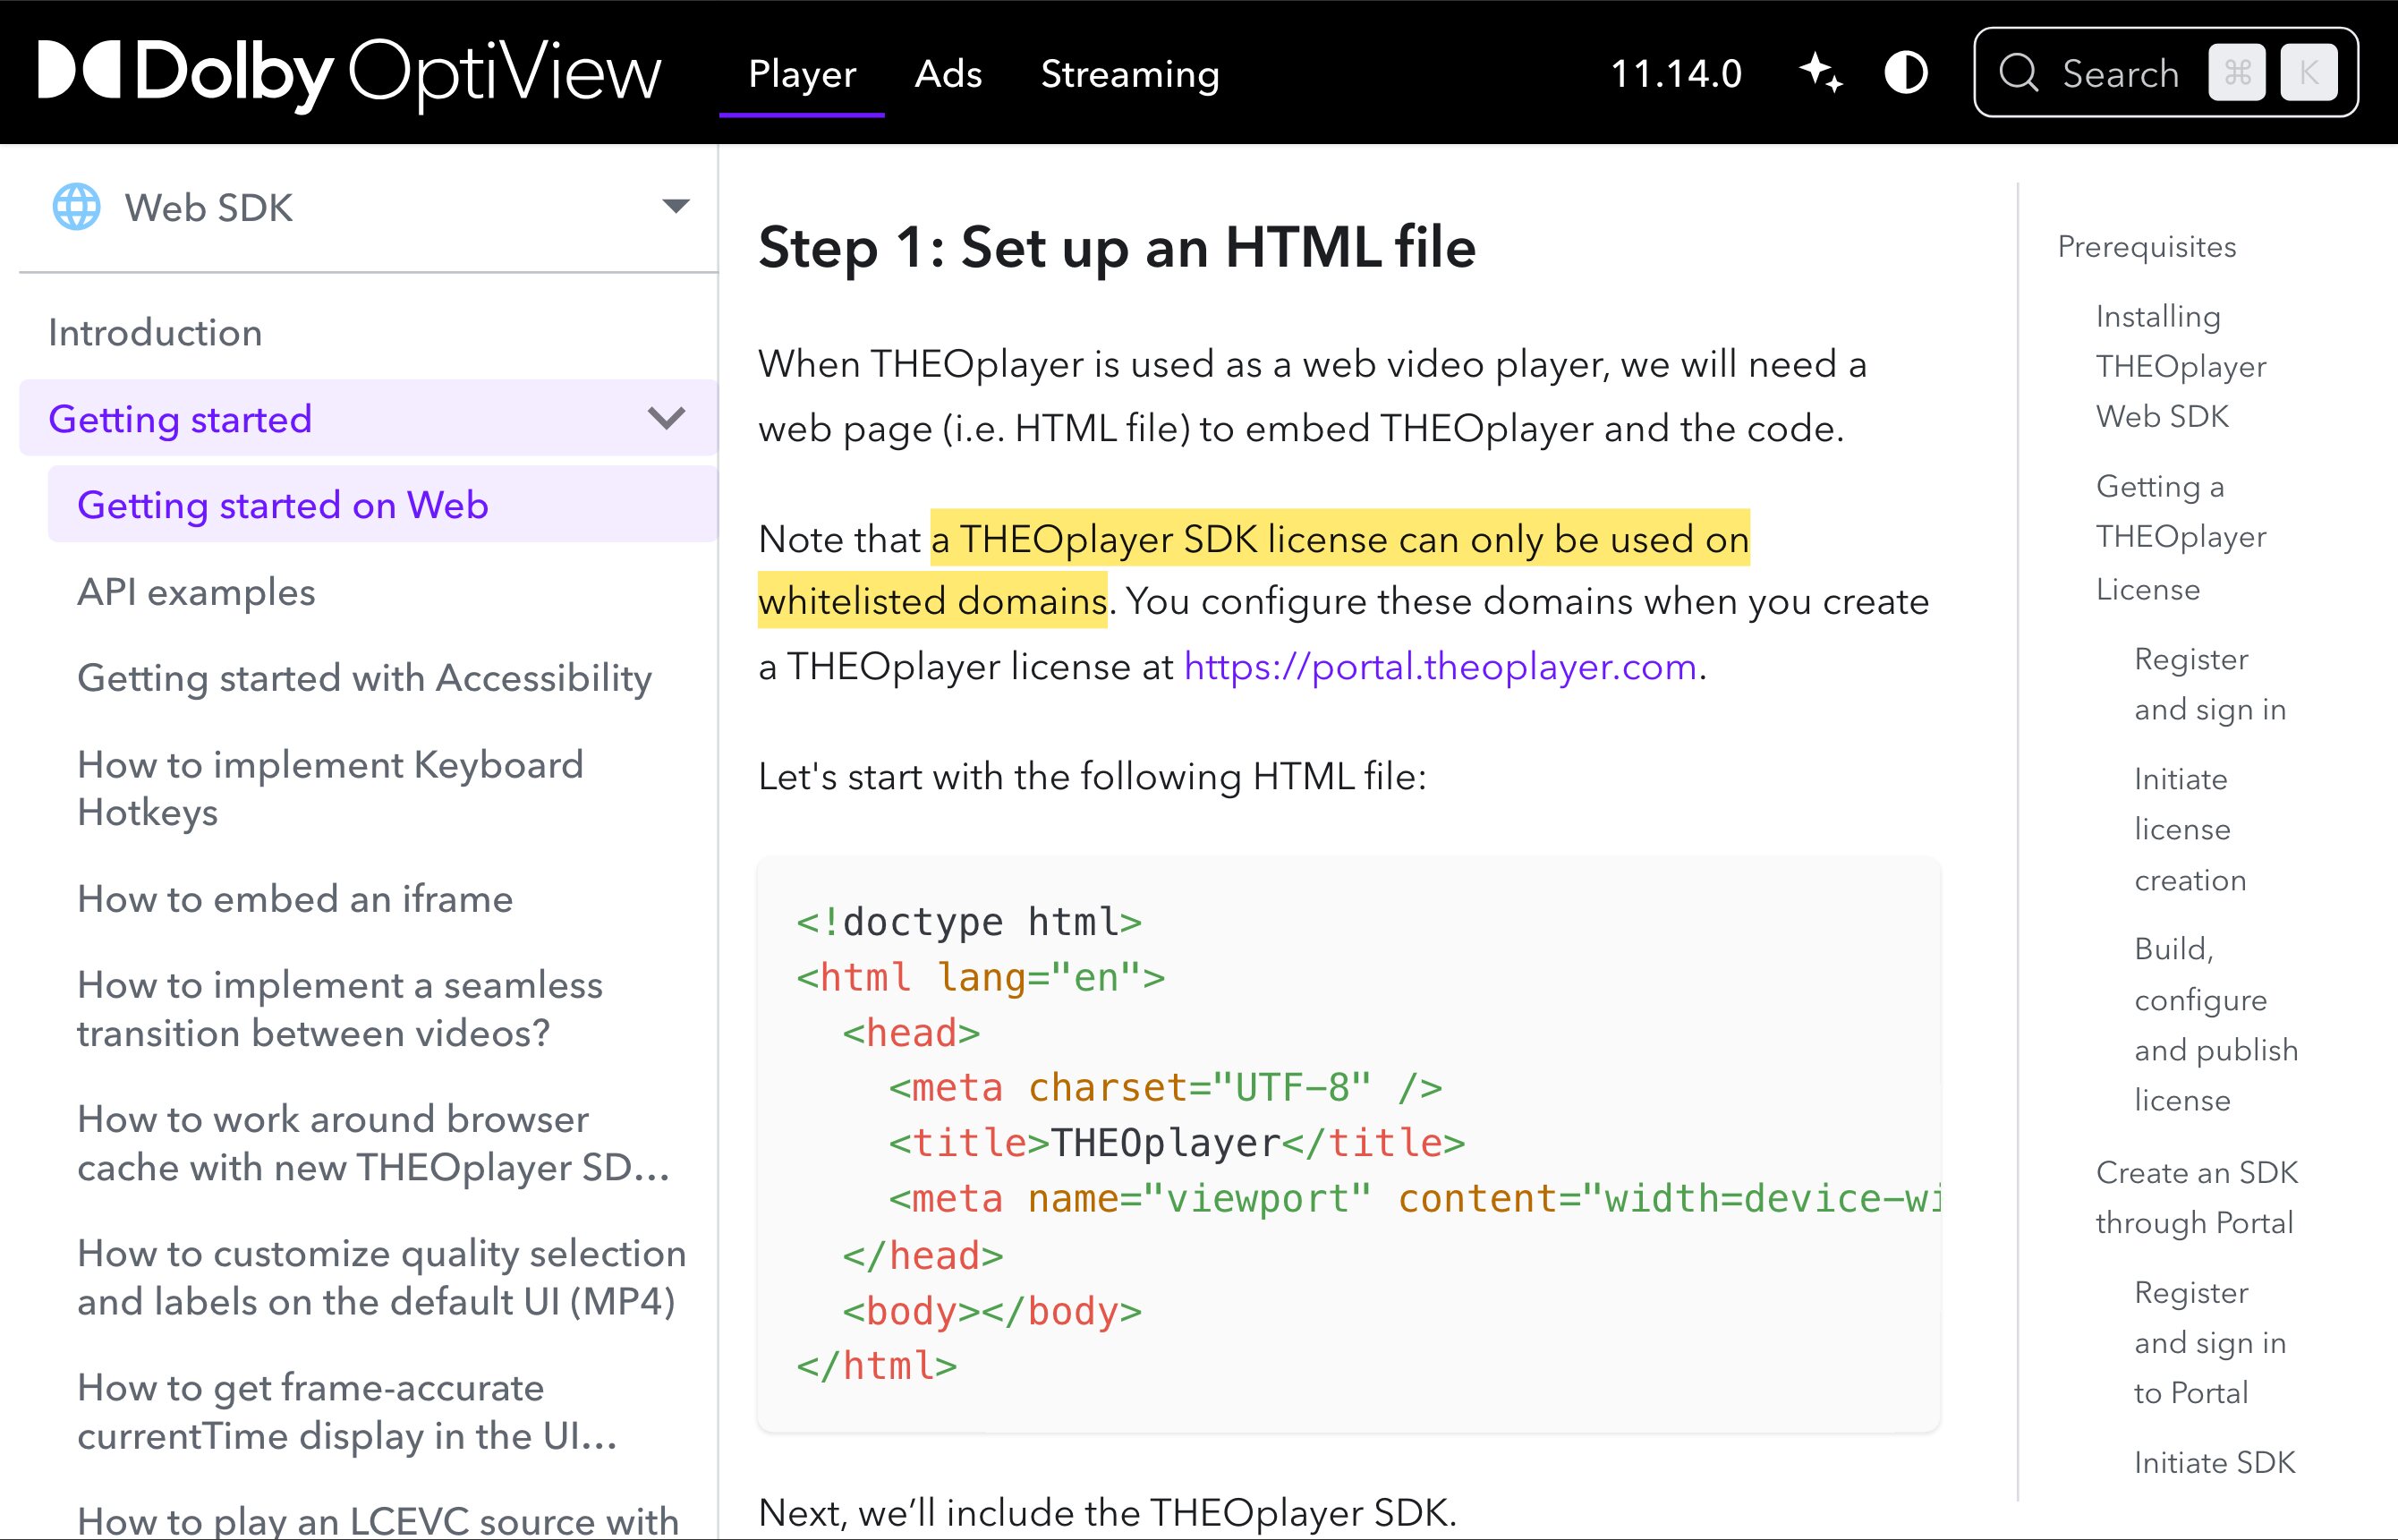Open the Web SDK platform dropdown
This screenshot has width=2398, height=1540.
tap(369, 207)
